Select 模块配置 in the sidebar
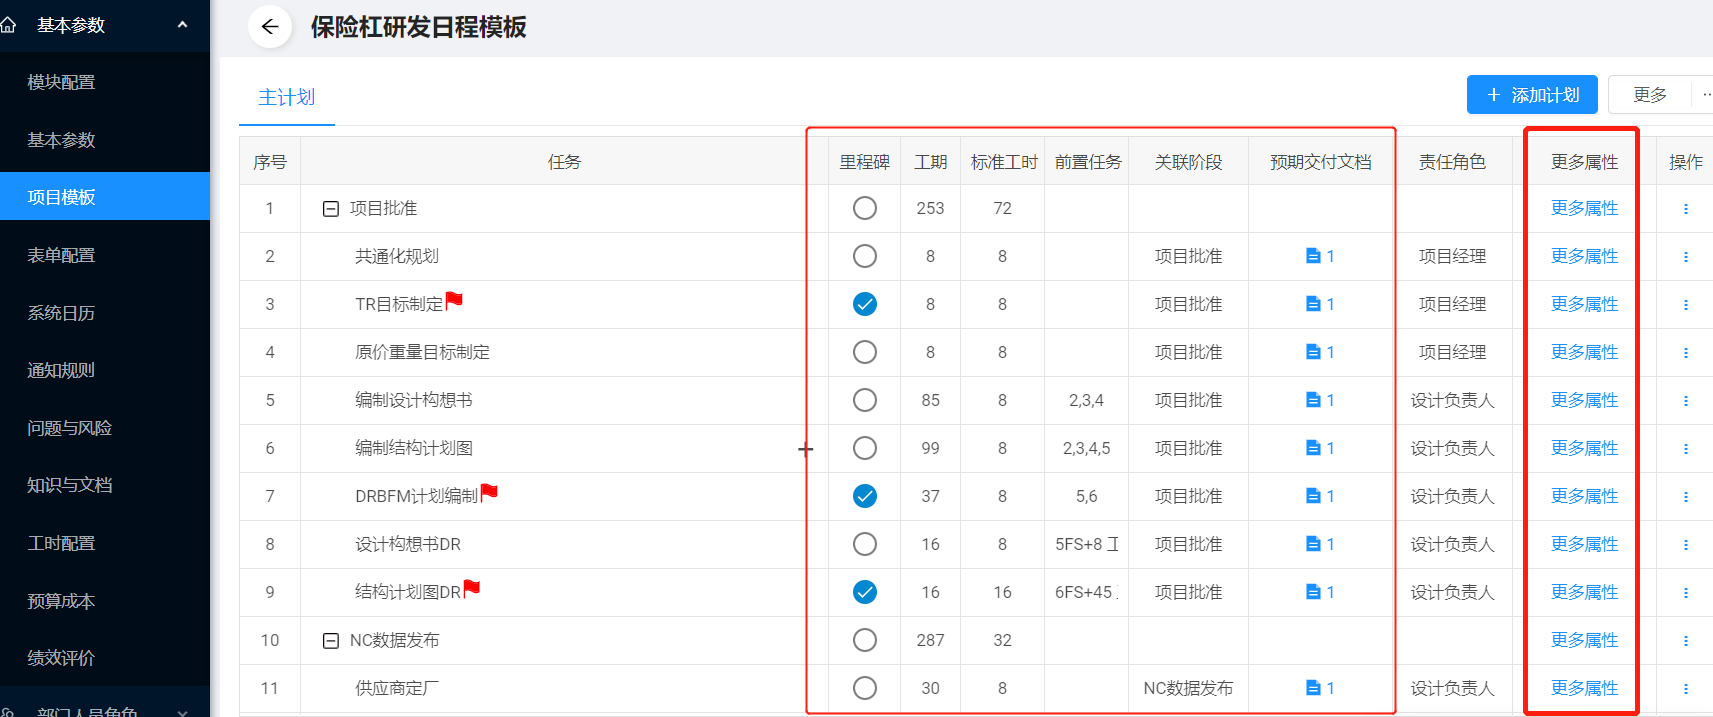This screenshot has width=1713, height=717. (x=61, y=82)
